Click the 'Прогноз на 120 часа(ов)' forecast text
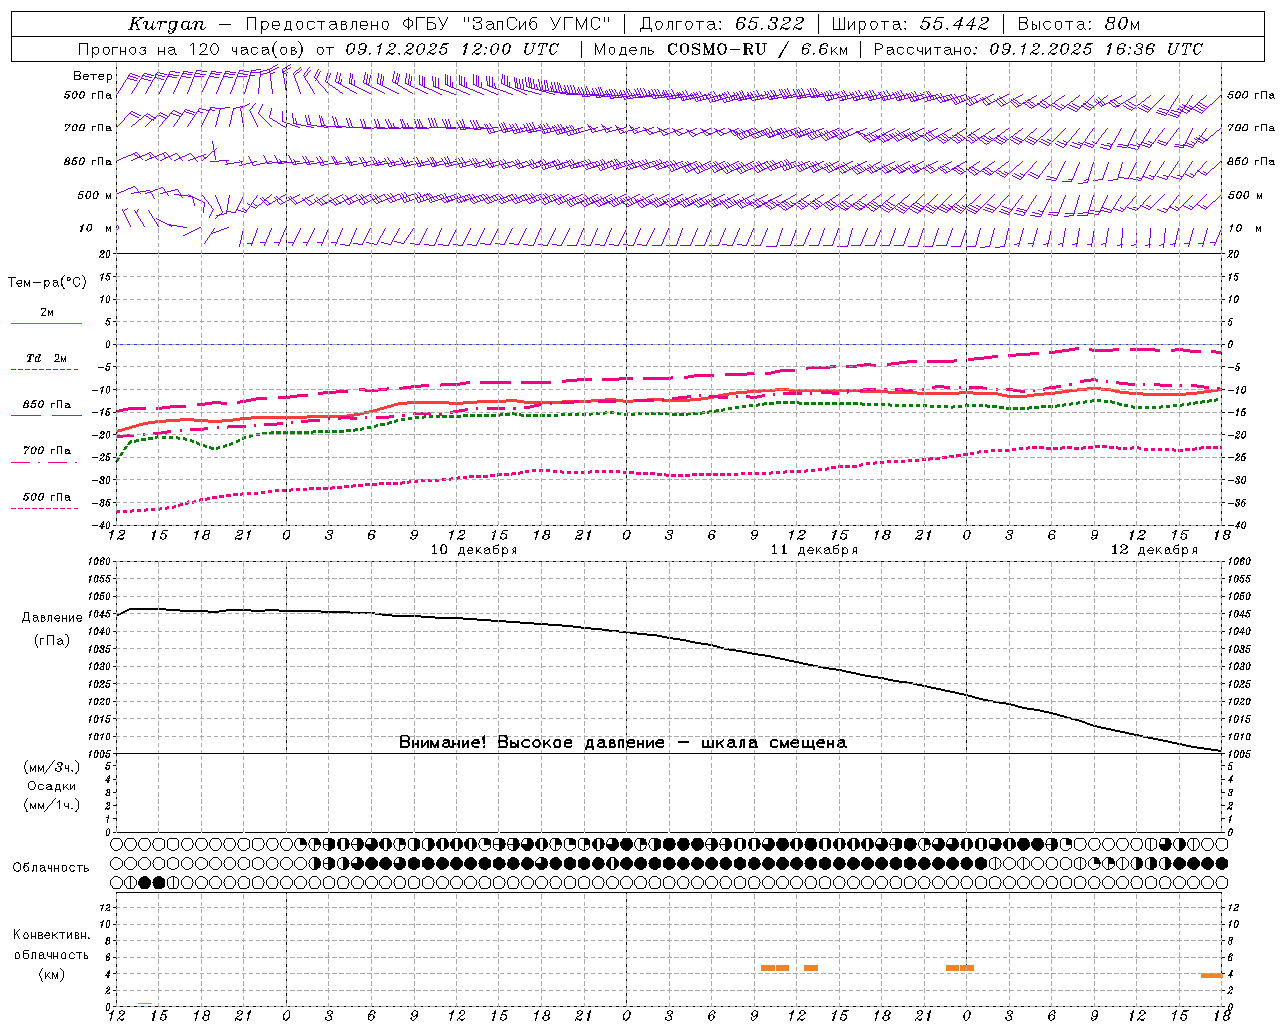This screenshot has height=1024, width=1280. click(x=192, y=49)
